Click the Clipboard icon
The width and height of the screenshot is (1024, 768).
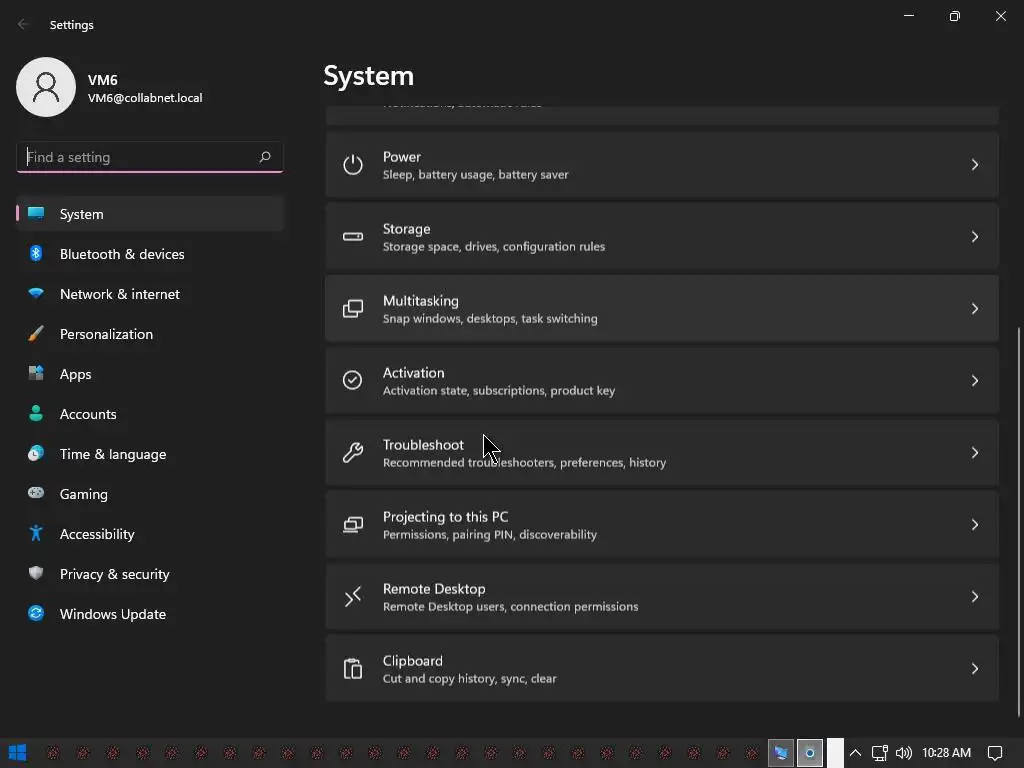[353, 669]
